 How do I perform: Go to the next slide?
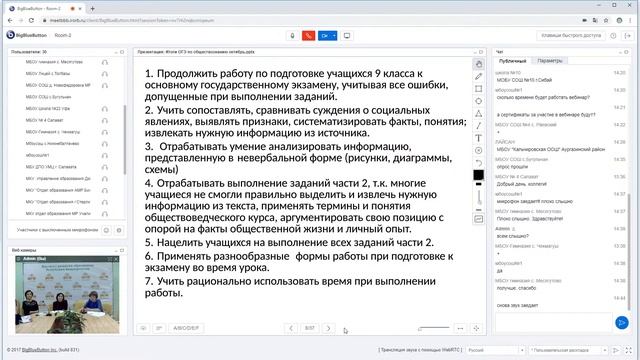point(329,328)
